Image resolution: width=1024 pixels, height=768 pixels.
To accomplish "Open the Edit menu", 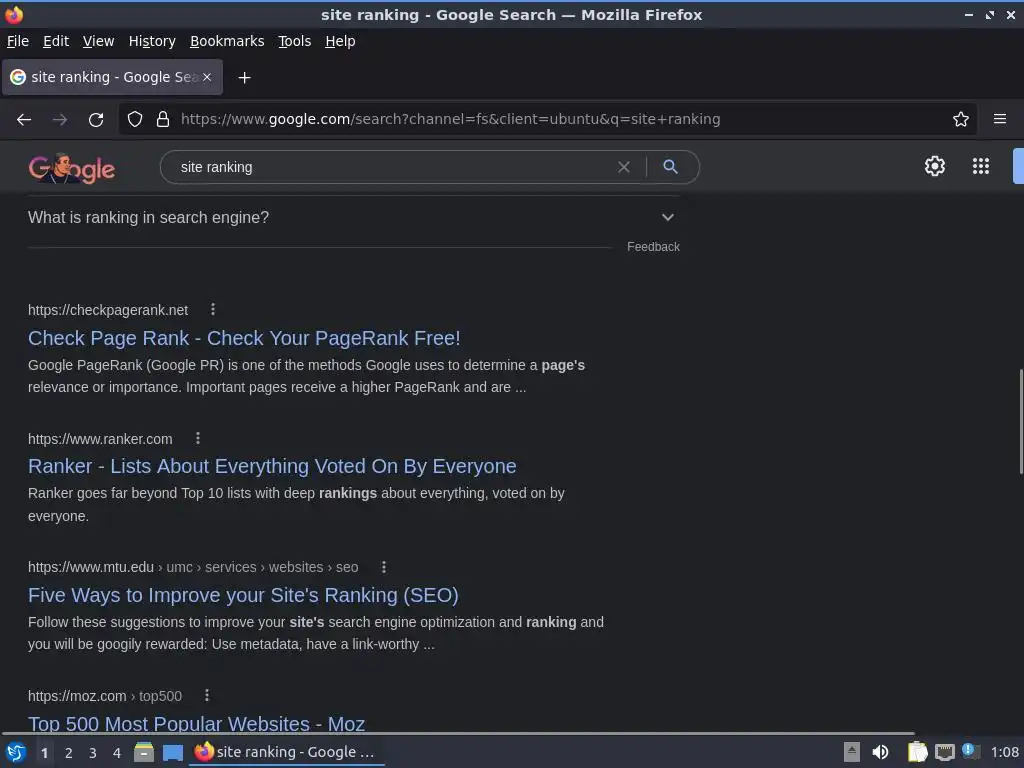I will coord(56,41).
